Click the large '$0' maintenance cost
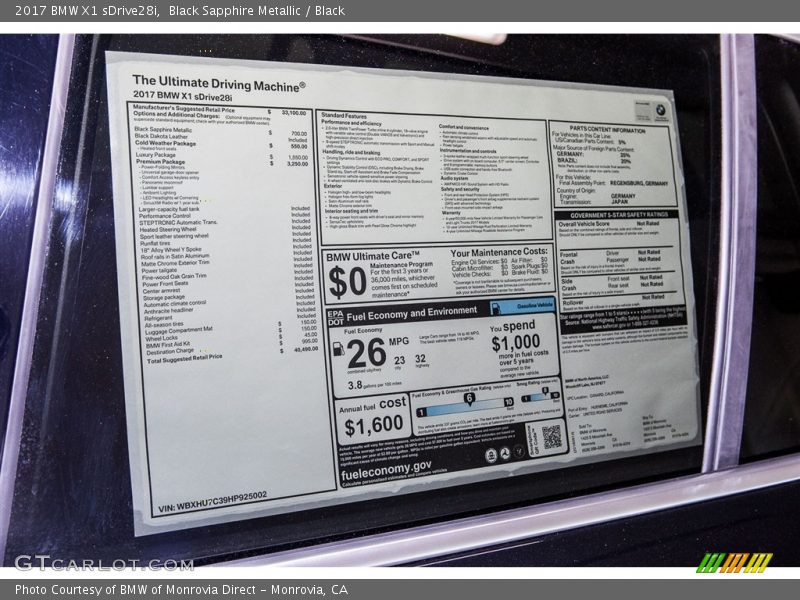The height and width of the screenshot is (600, 800). coord(347,282)
